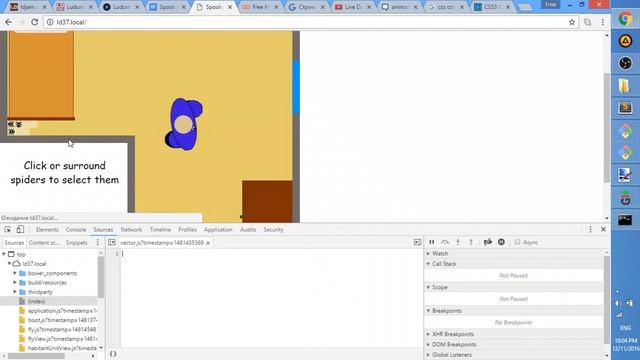Open the DevTools customize three-dot menu
Image resolution: width=640 pixels, height=360 pixels.
click(x=590, y=229)
